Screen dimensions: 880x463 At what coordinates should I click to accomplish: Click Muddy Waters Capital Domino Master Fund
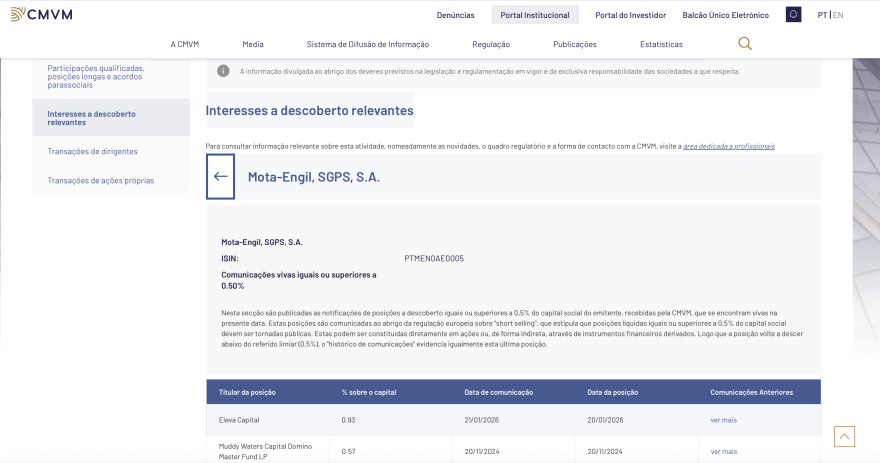pos(265,452)
